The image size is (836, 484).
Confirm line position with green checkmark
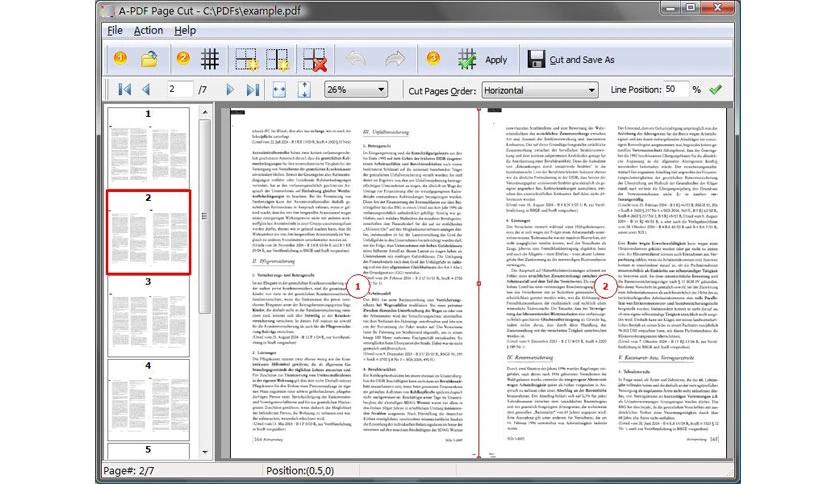[x=716, y=90]
